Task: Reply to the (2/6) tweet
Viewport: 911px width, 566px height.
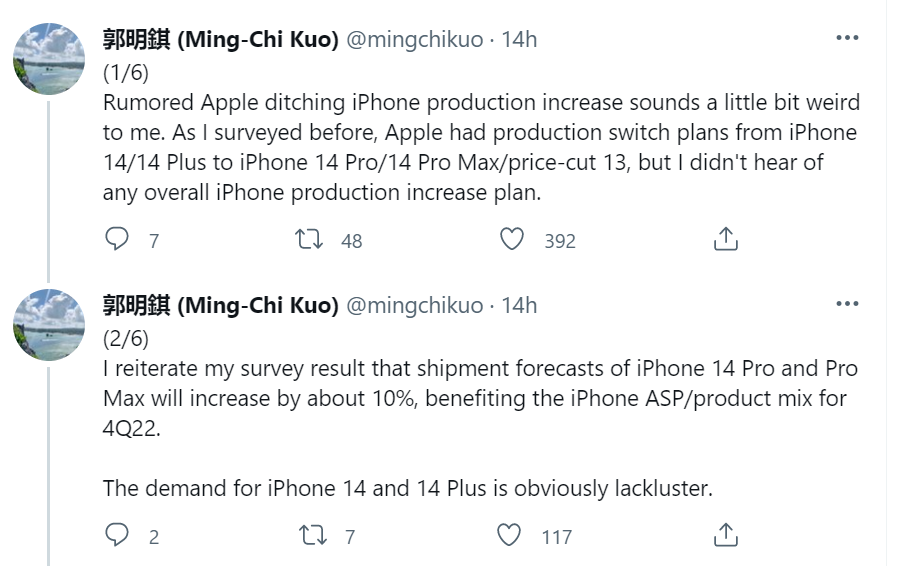Action: 117,536
